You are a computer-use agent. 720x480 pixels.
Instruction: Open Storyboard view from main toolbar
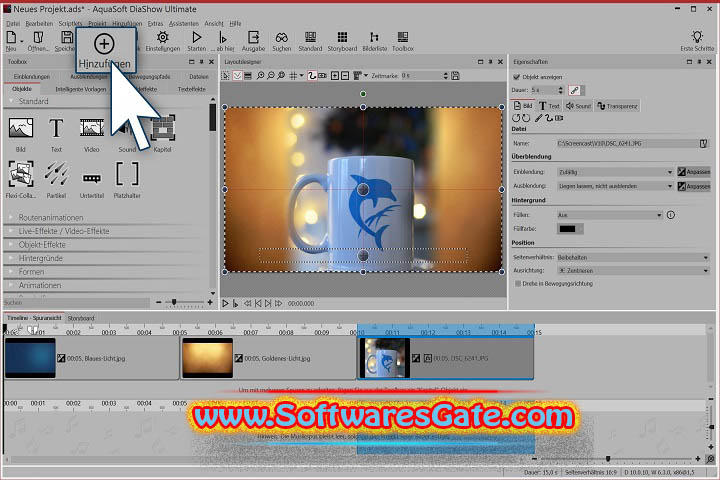click(342, 40)
